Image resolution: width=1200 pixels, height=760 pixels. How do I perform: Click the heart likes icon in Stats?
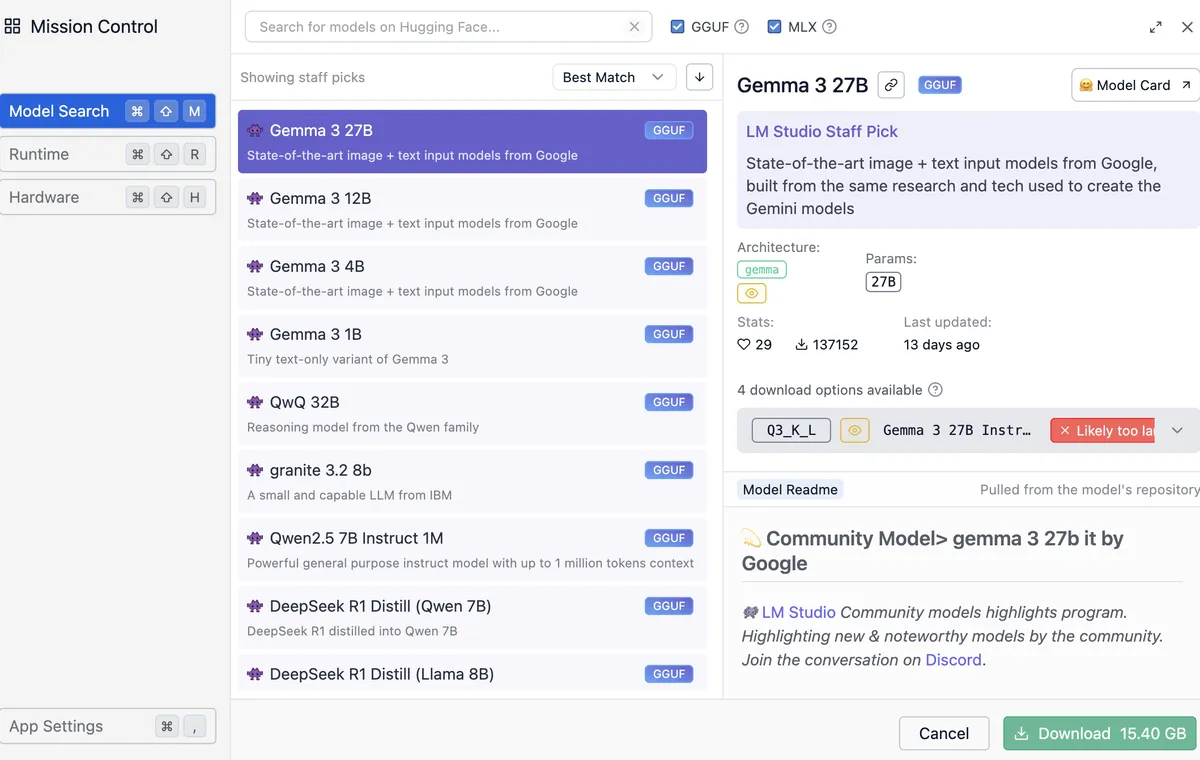click(743, 344)
